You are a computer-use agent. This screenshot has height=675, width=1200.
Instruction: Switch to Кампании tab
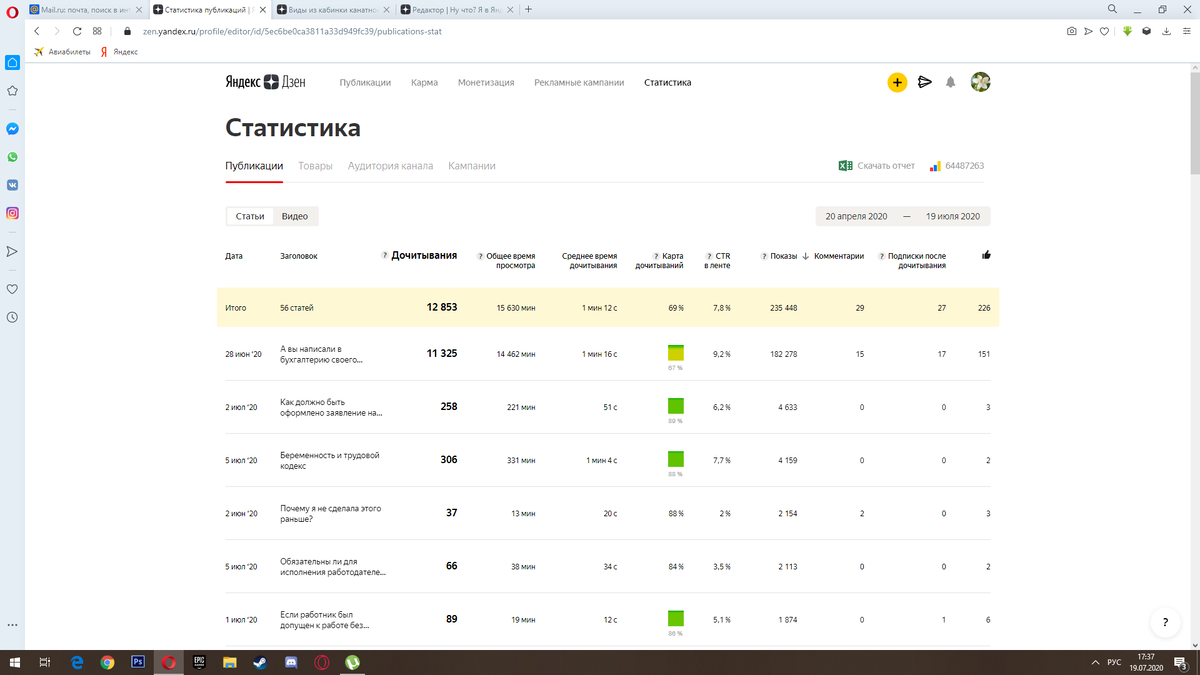[x=472, y=166]
